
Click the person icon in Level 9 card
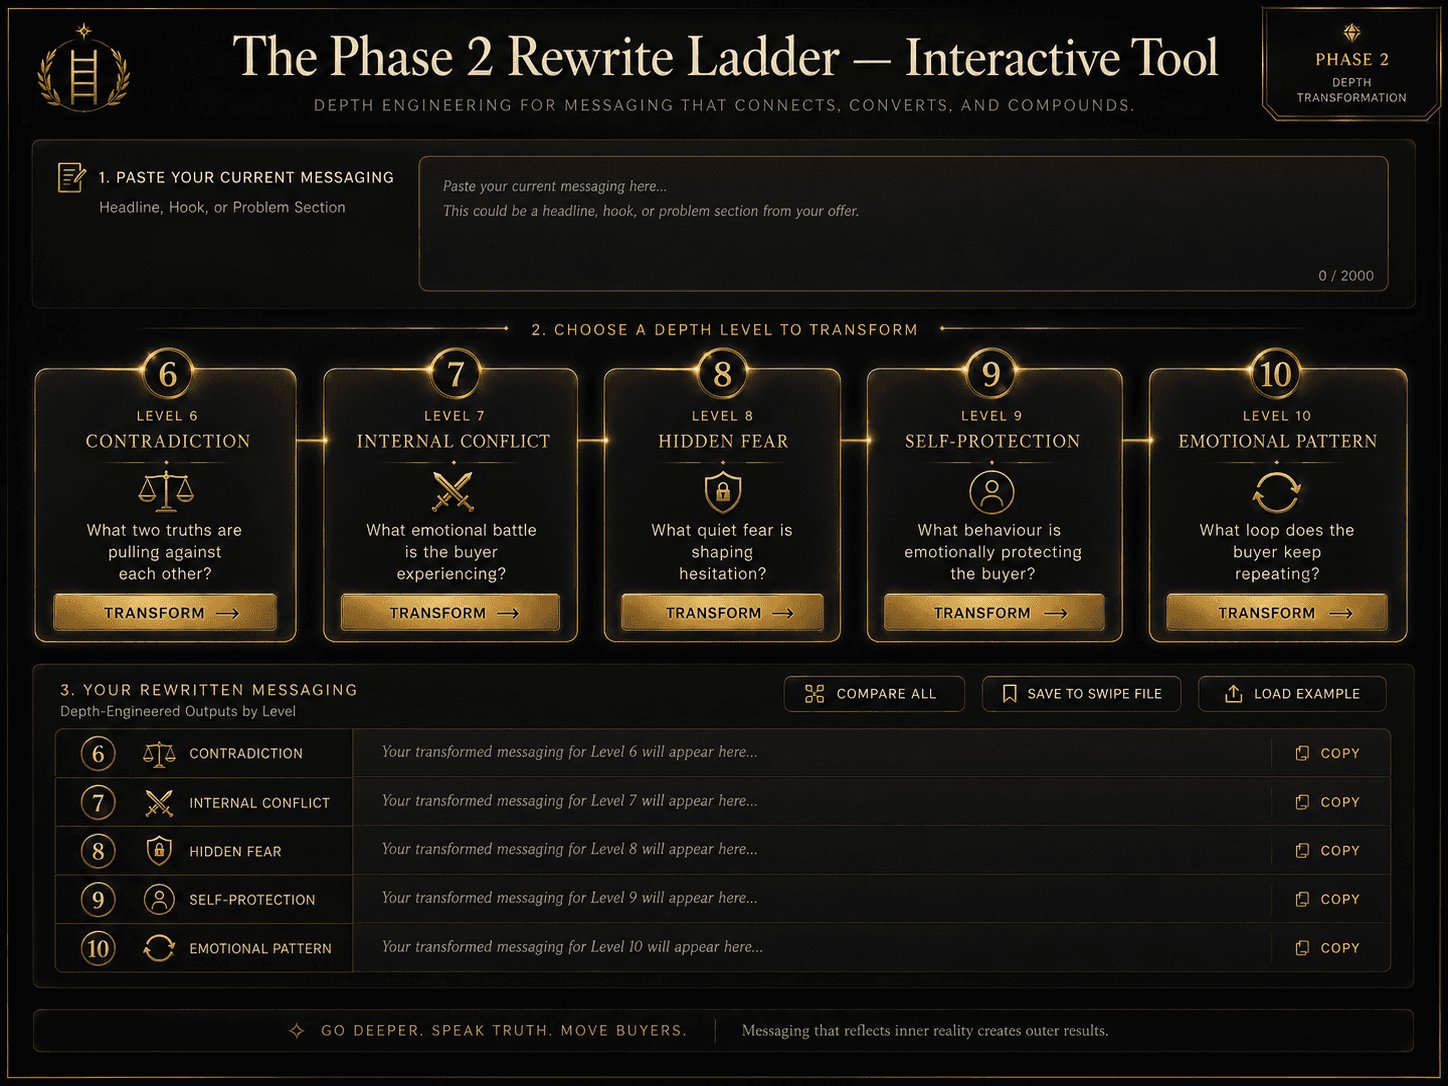pyautogui.click(x=992, y=491)
